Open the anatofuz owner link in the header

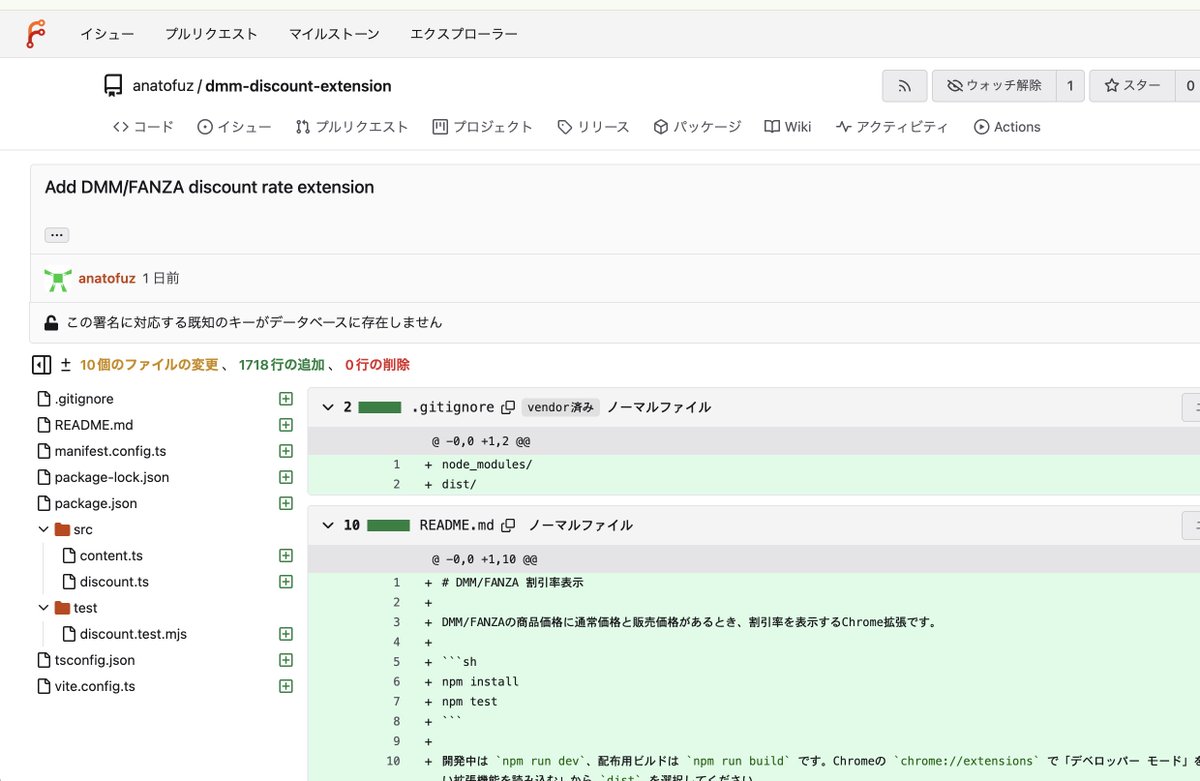pos(164,86)
